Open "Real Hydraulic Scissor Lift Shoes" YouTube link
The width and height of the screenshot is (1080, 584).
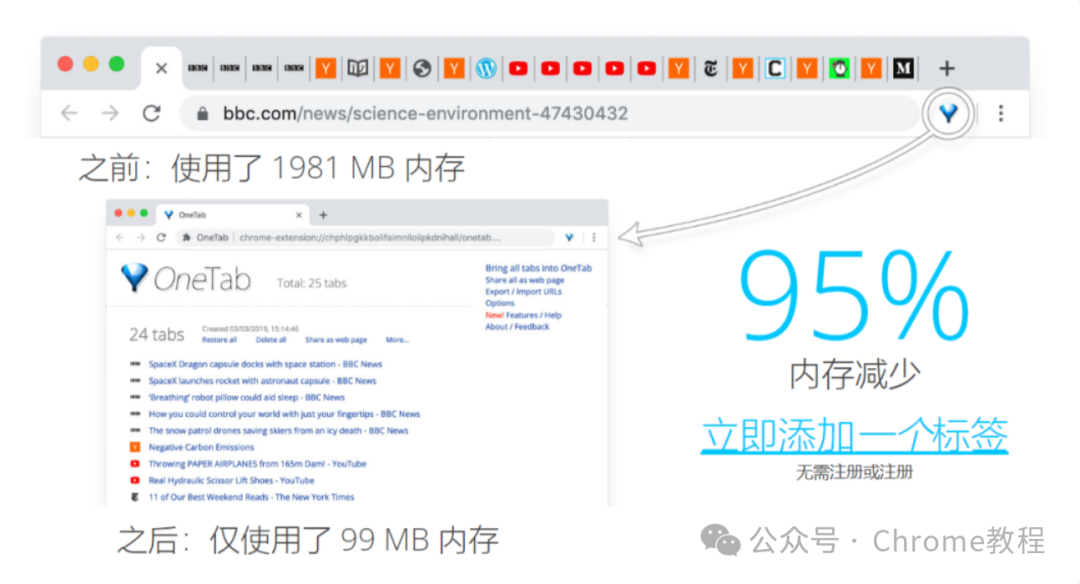coord(231,480)
